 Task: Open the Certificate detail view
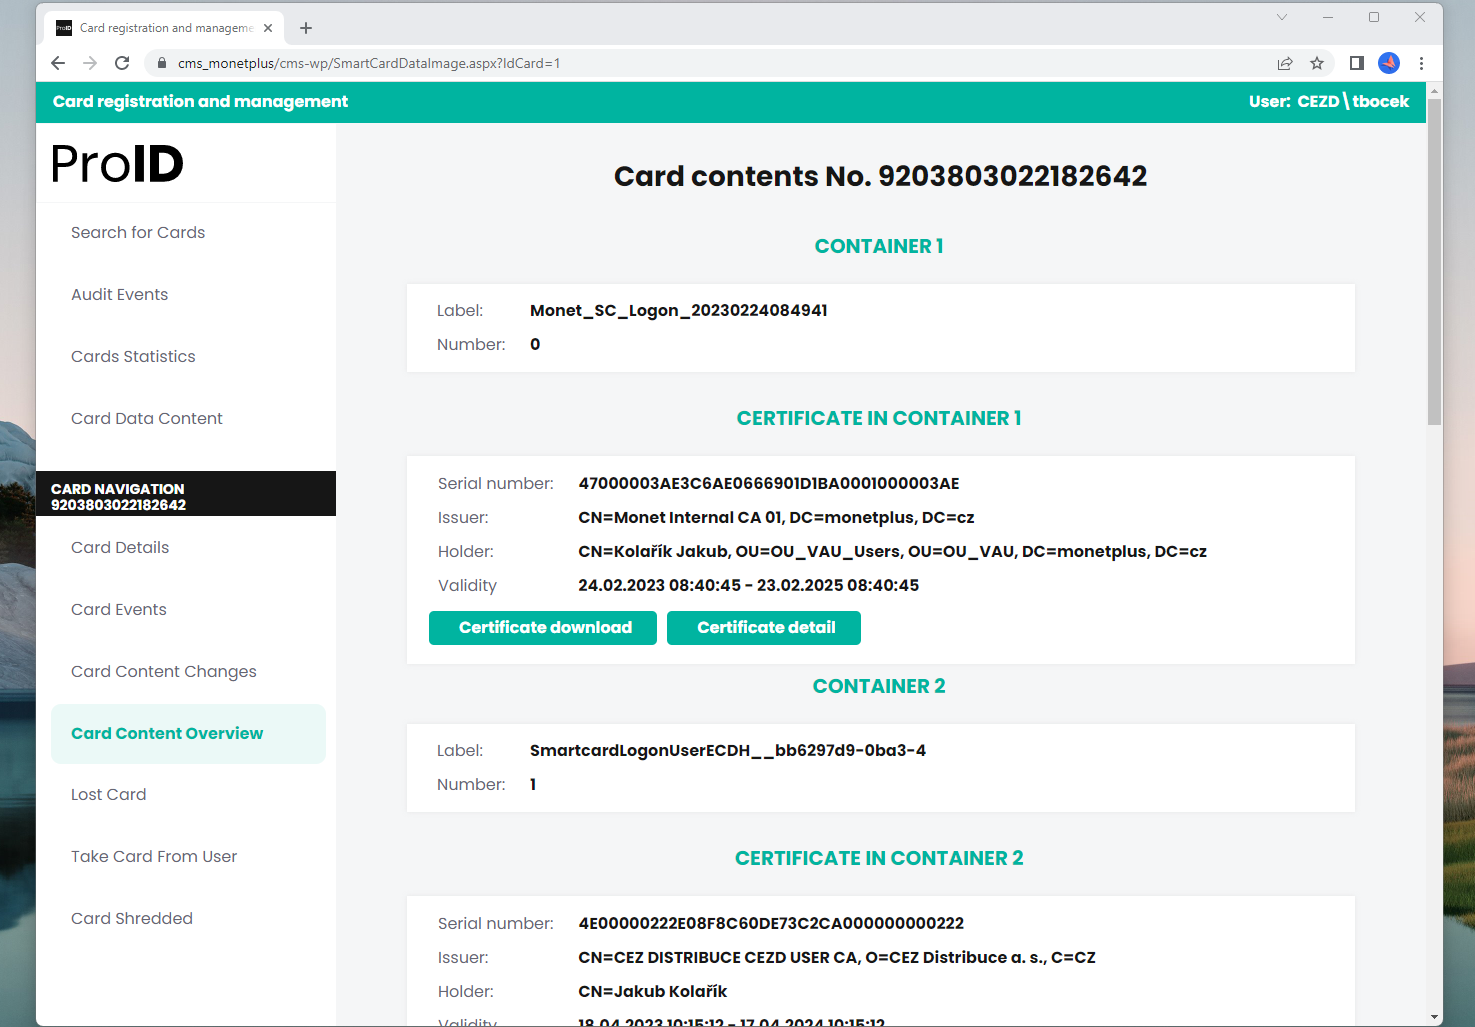pyautogui.click(x=764, y=627)
